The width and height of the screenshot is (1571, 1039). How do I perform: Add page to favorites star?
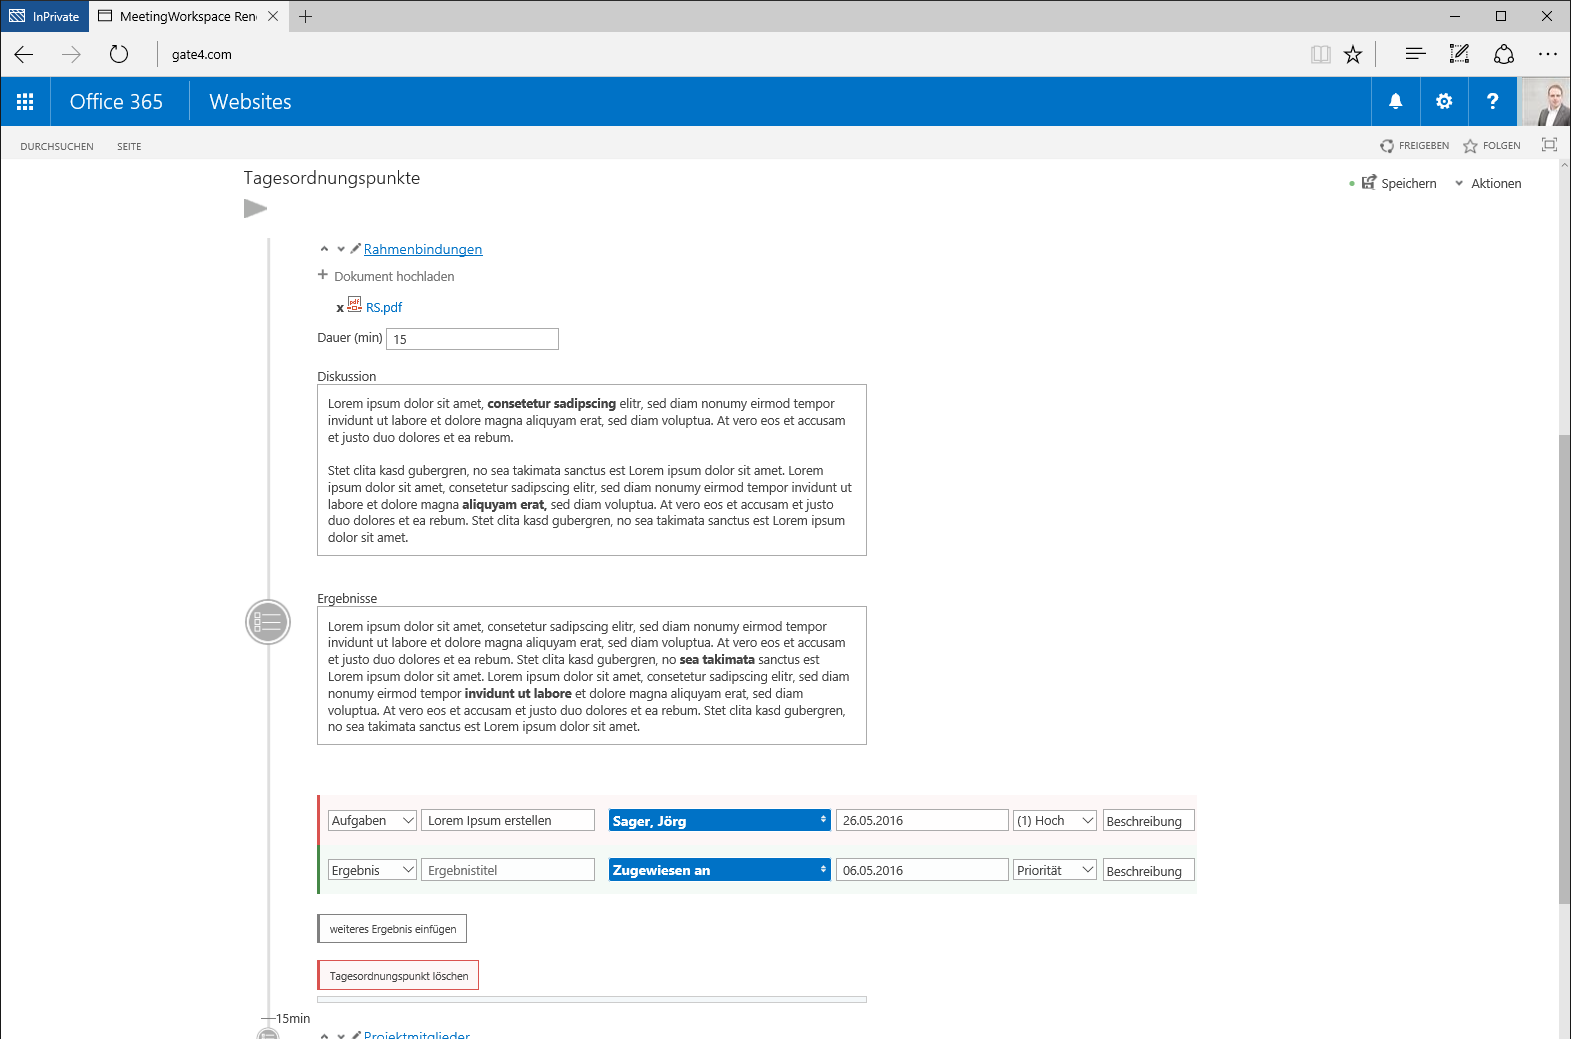tap(1353, 54)
